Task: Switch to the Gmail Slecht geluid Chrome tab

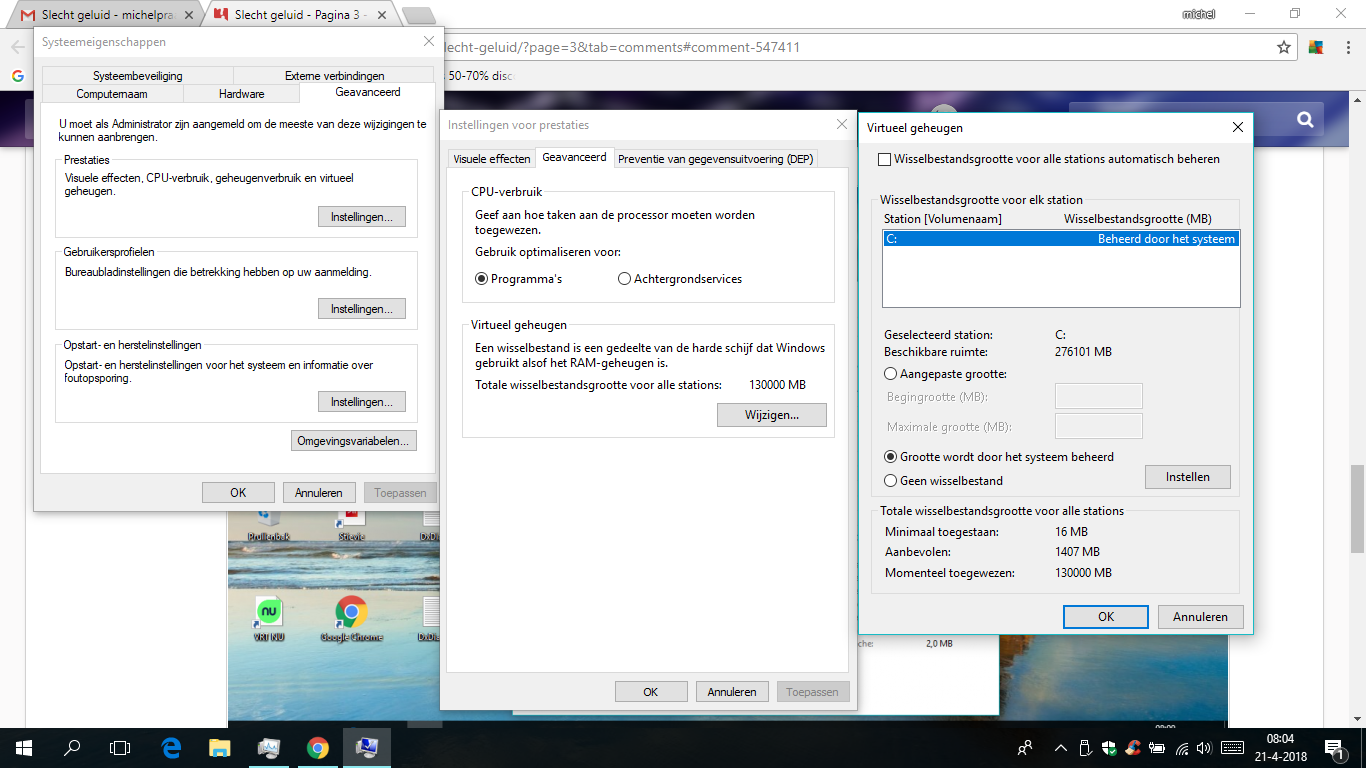Action: click(x=110, y=15)
